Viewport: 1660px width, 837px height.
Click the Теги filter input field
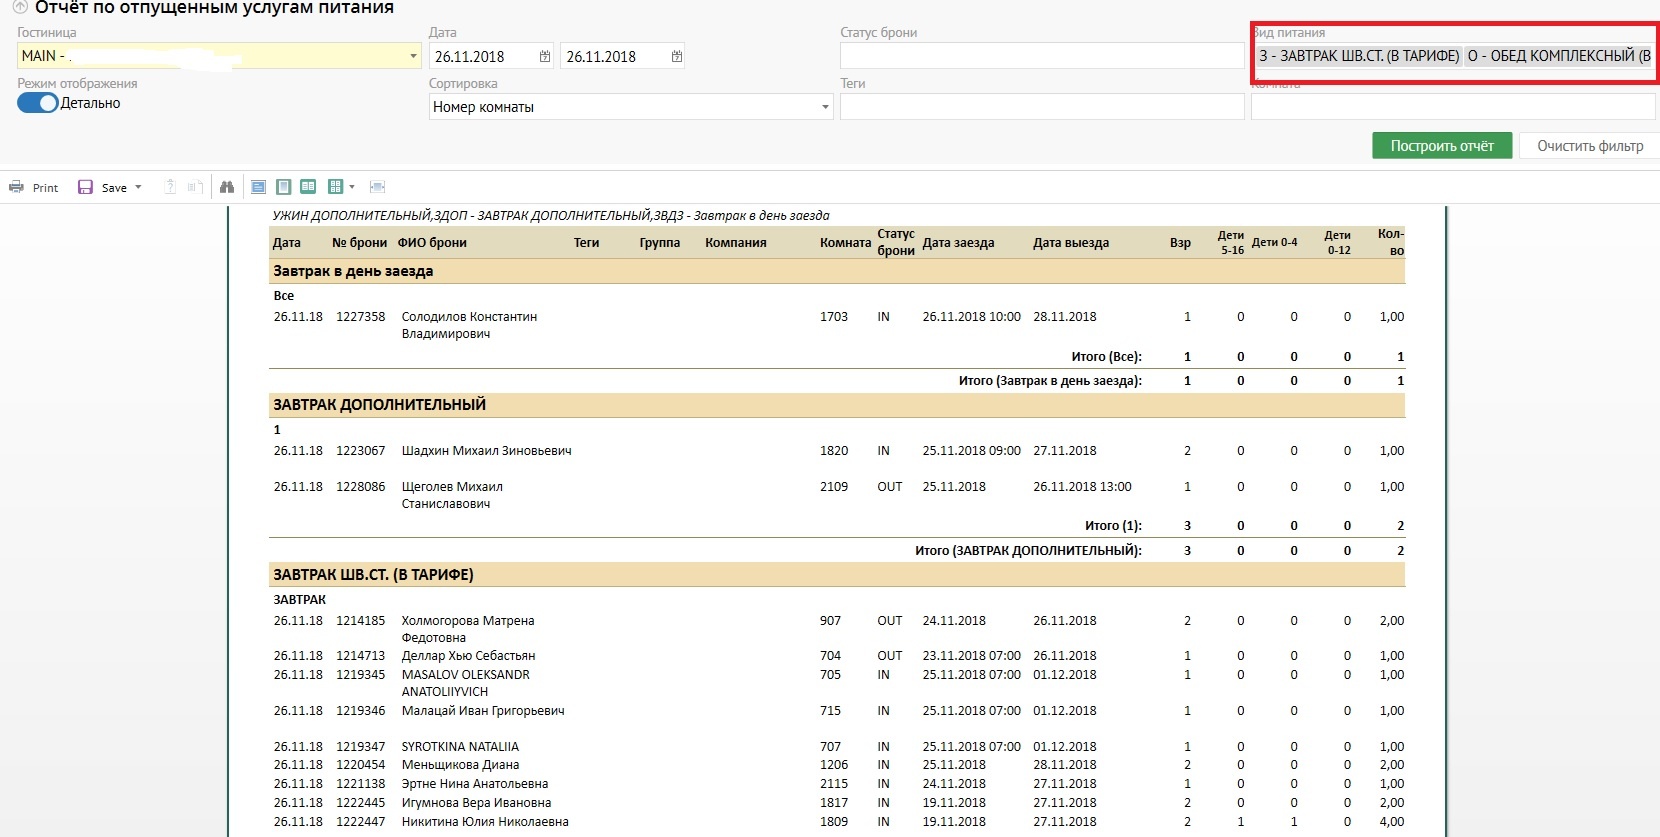[1041, 107]
